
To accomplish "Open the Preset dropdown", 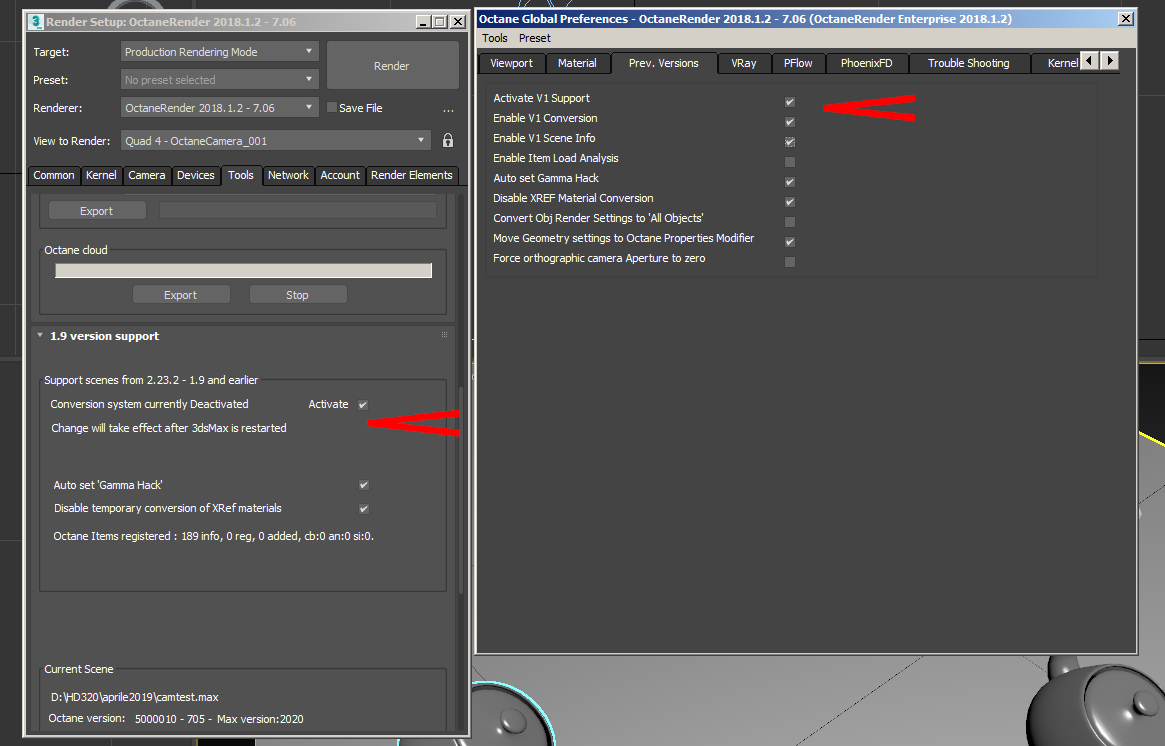I will click(x=219, y=80).
